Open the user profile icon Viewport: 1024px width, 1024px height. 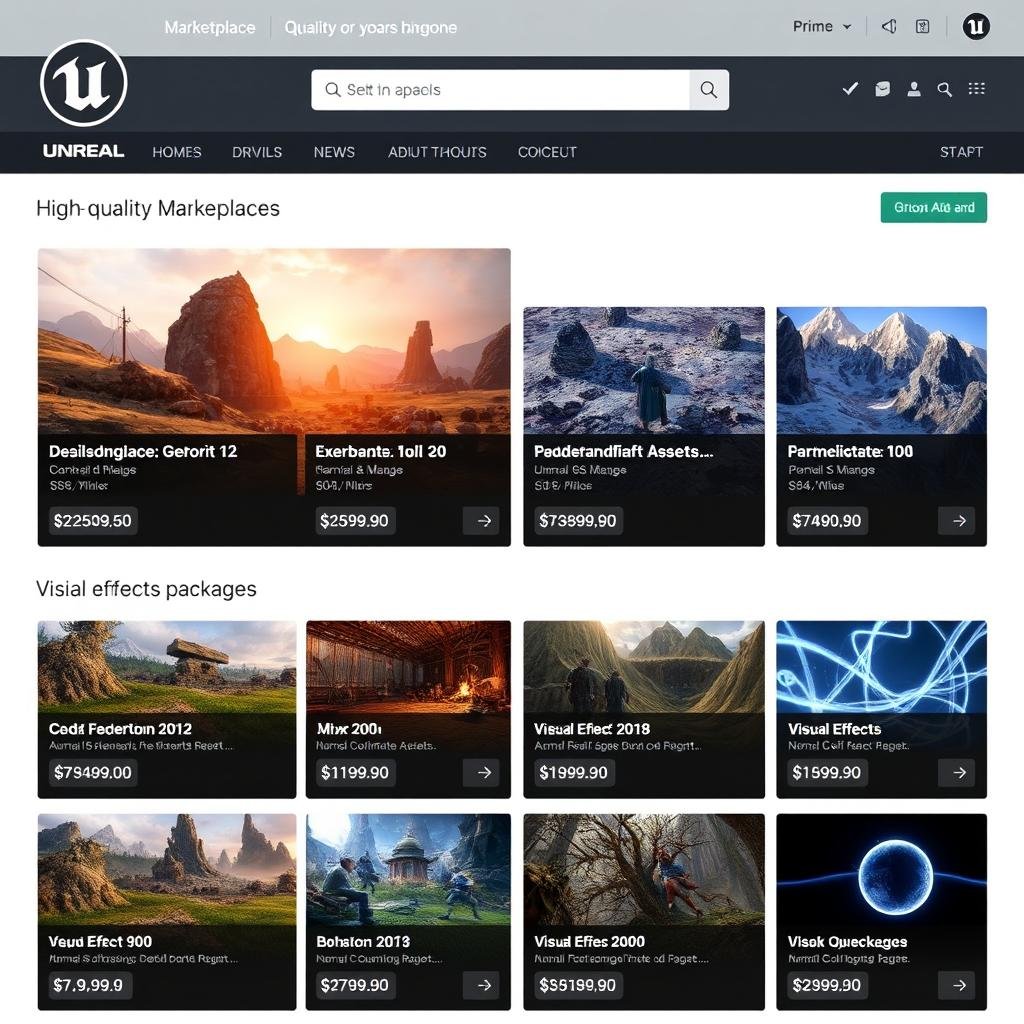tap(913, 89)
